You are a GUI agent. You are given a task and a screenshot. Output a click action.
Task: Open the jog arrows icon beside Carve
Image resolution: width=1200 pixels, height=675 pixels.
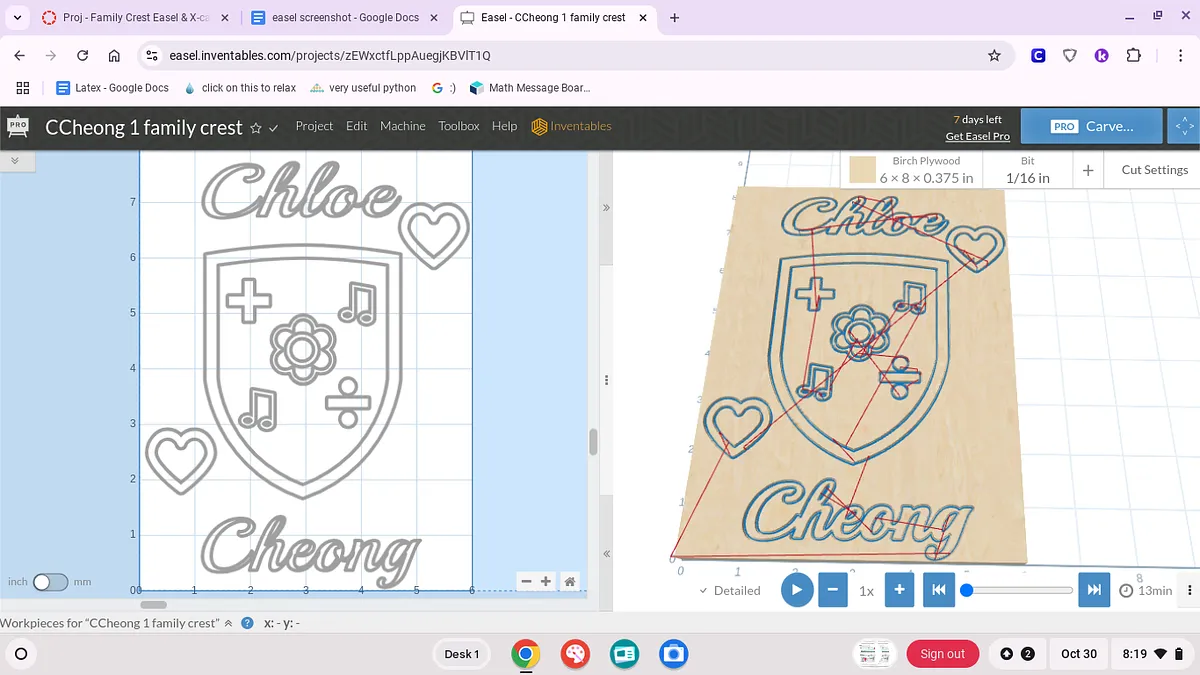pyautogui.click(x=1184, y=127)
